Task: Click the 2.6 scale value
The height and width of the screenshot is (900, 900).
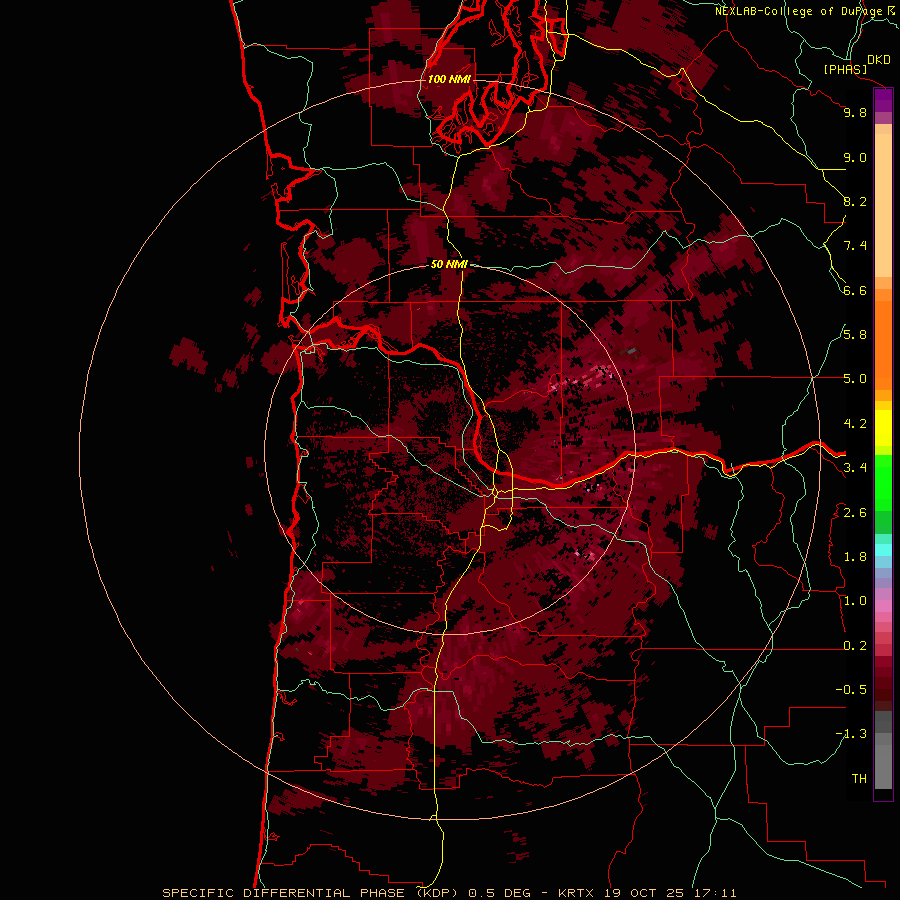Action: [855, 513]
